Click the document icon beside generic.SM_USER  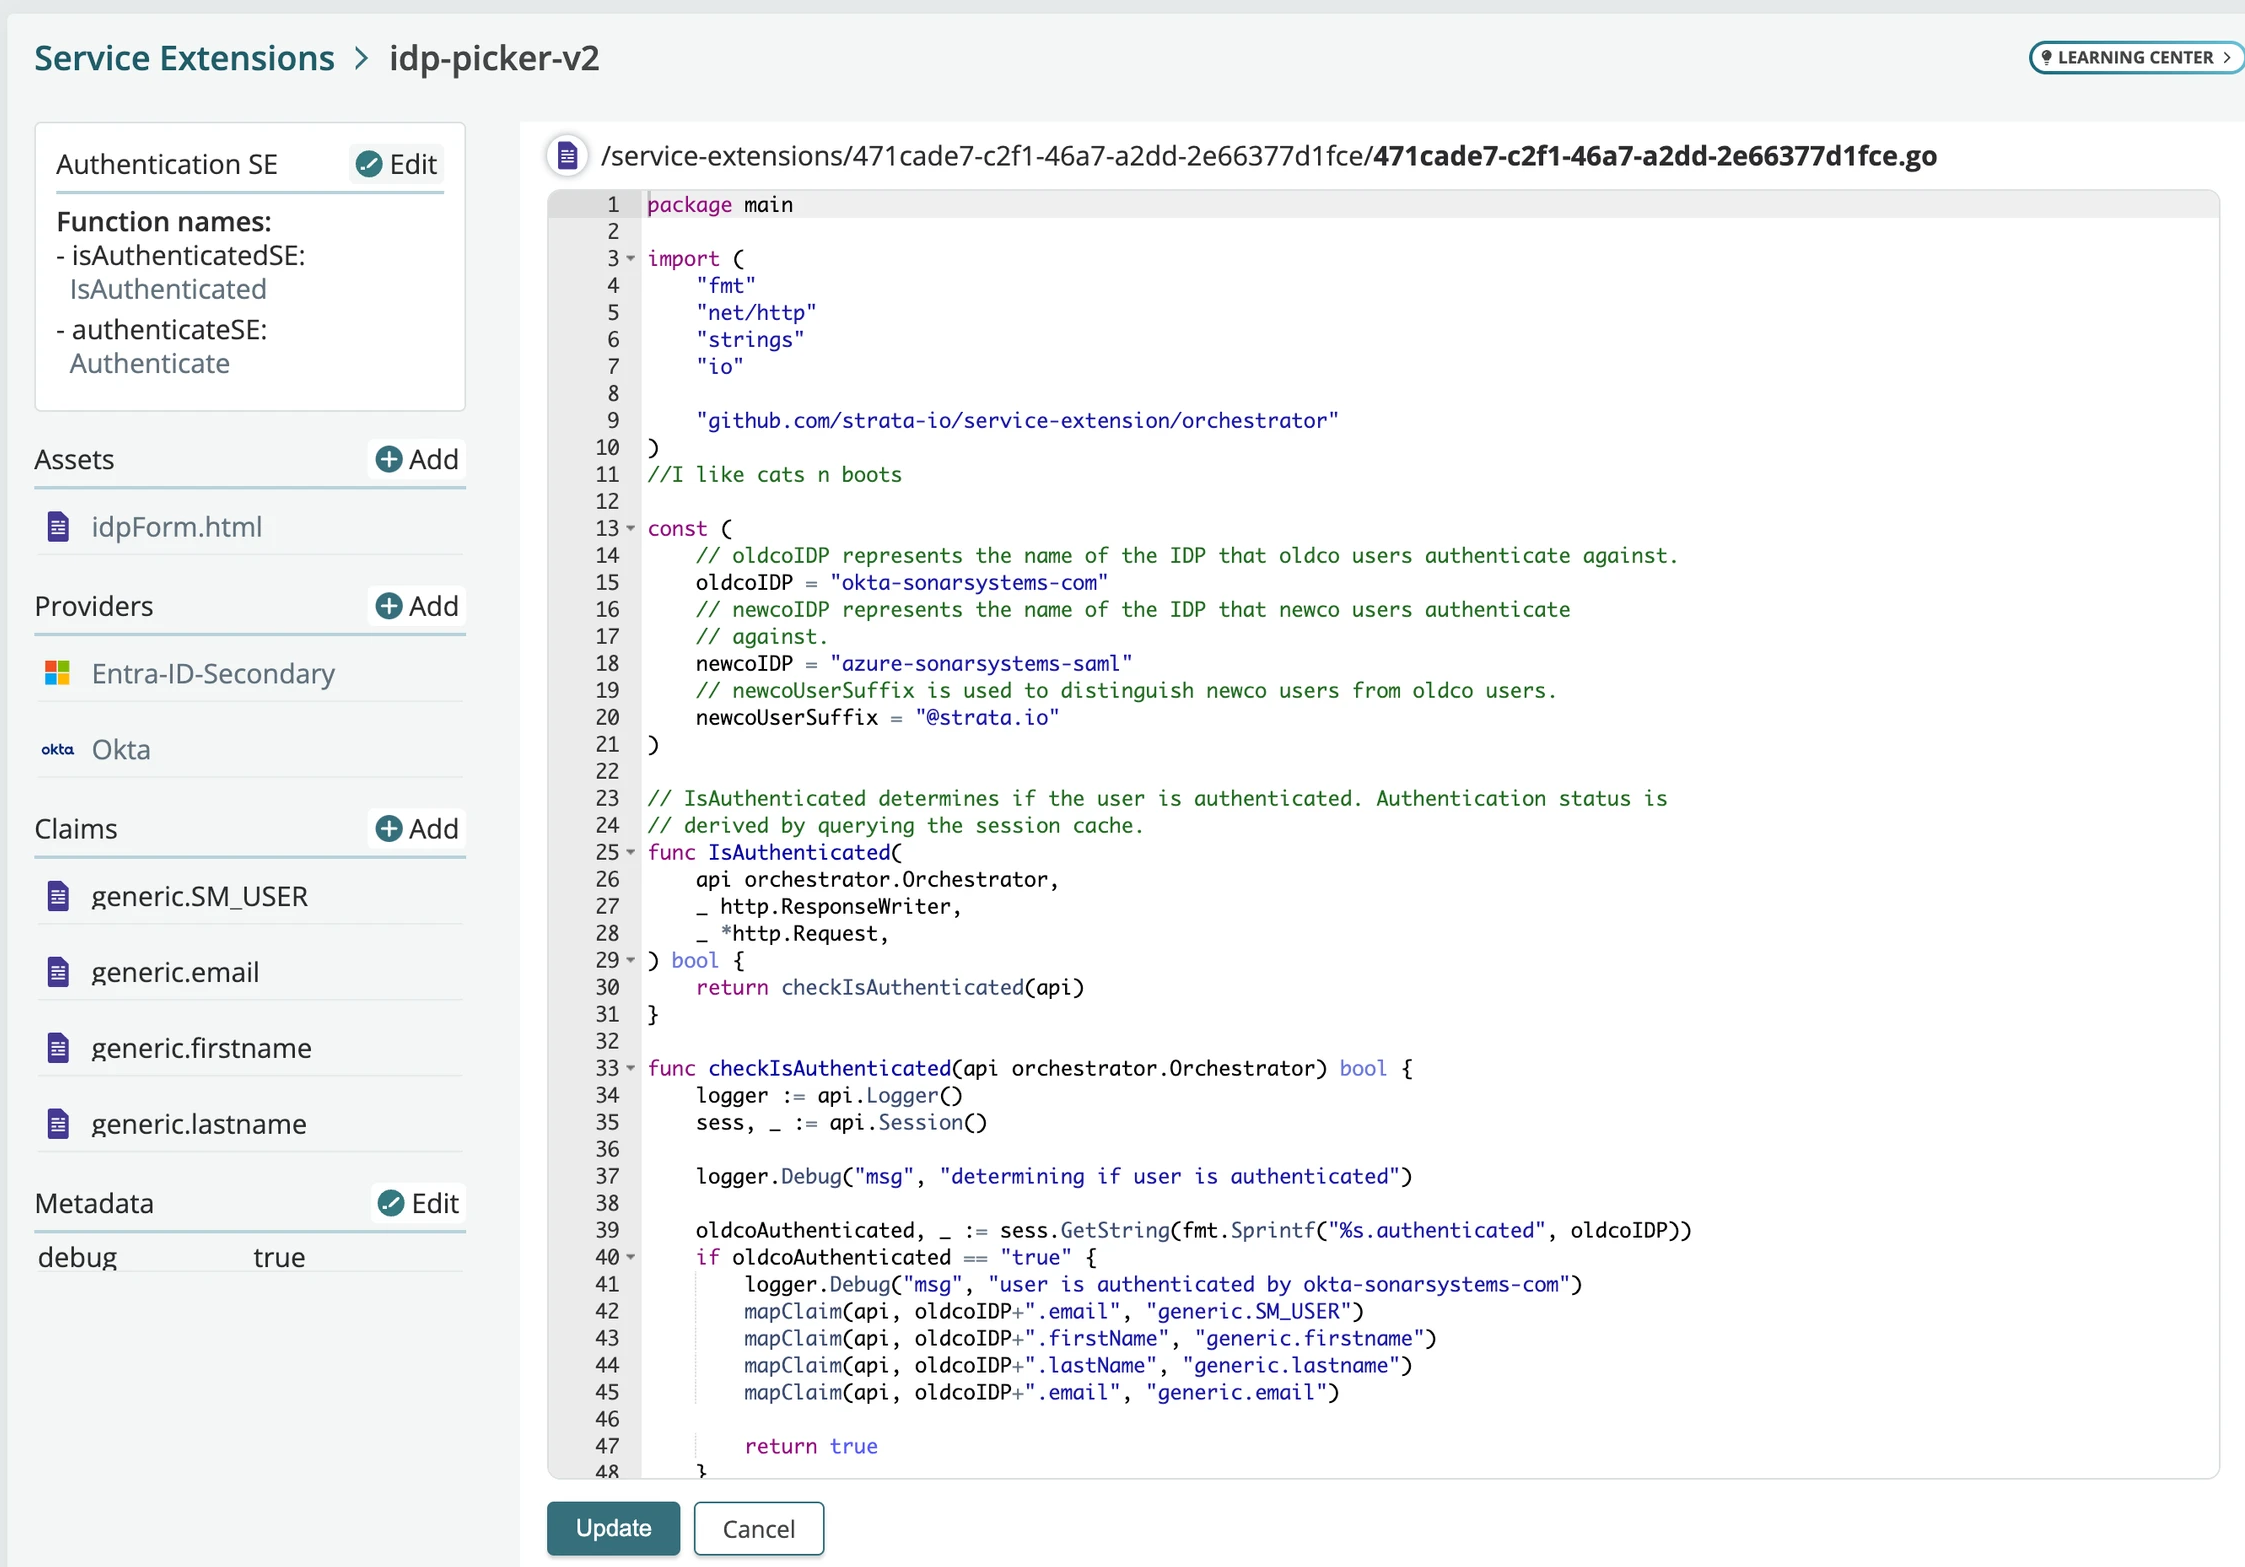tap(58, 896)
